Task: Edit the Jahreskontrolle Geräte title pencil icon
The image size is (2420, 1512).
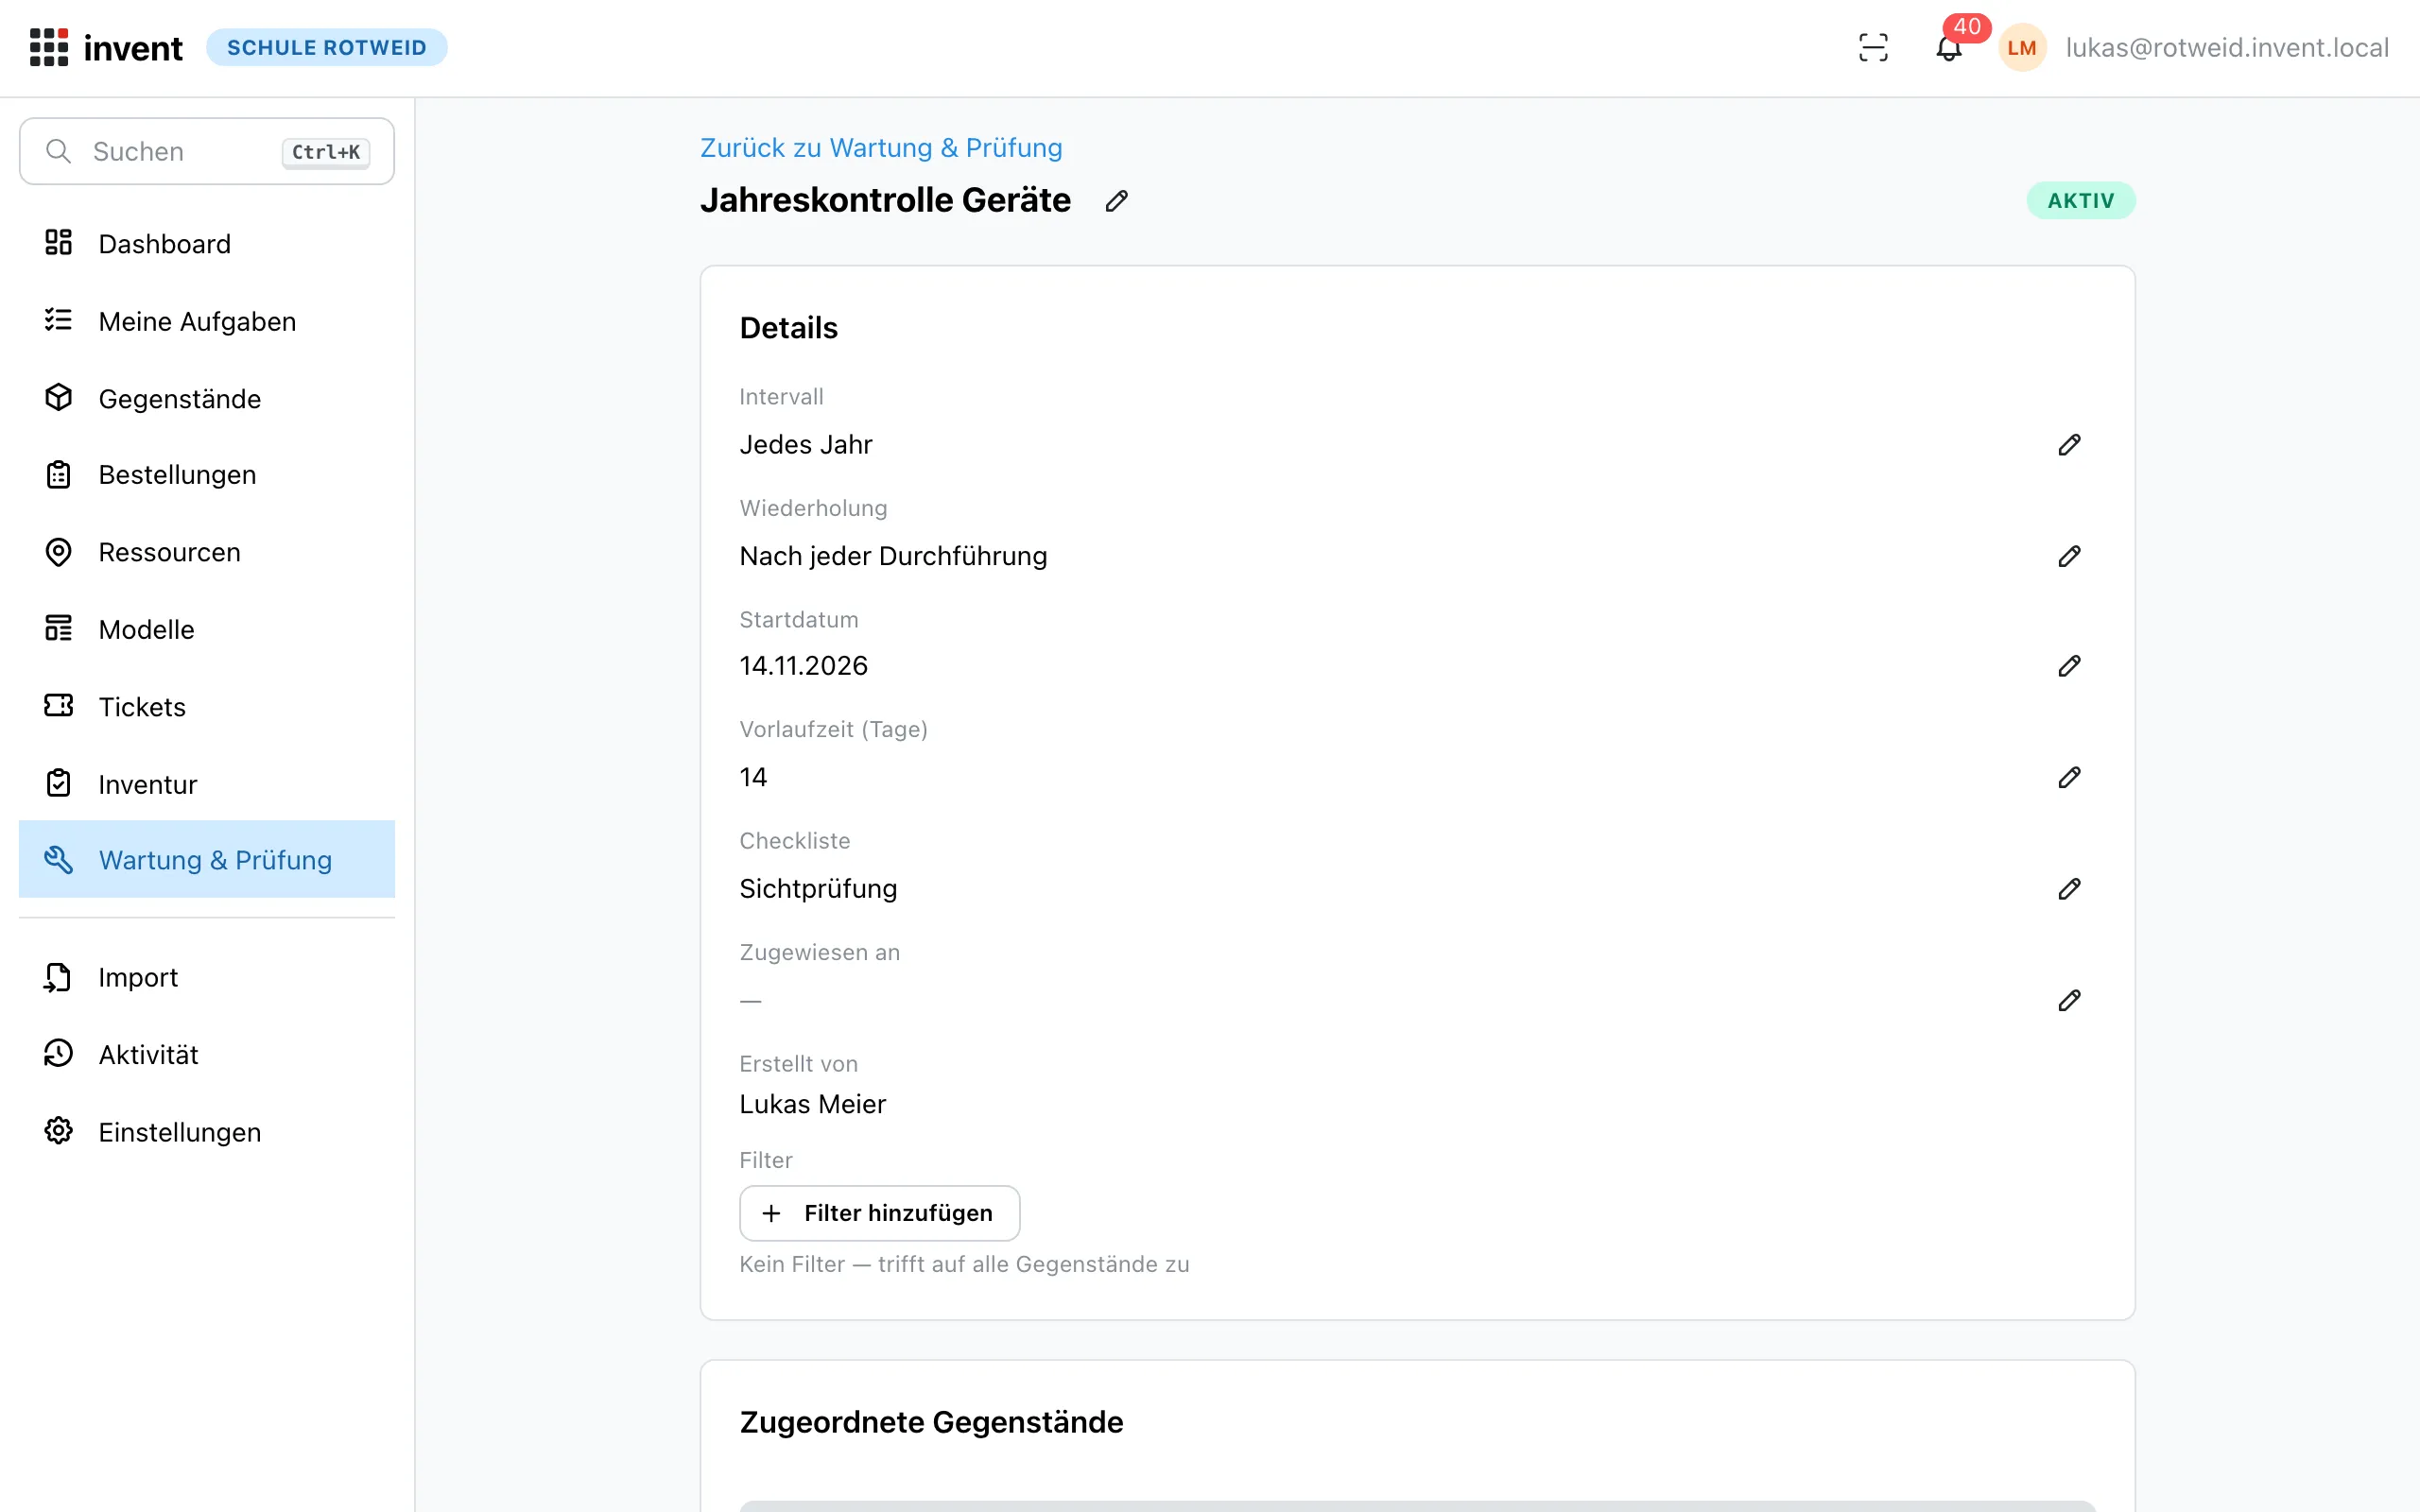Action: tap(1116, 201)
